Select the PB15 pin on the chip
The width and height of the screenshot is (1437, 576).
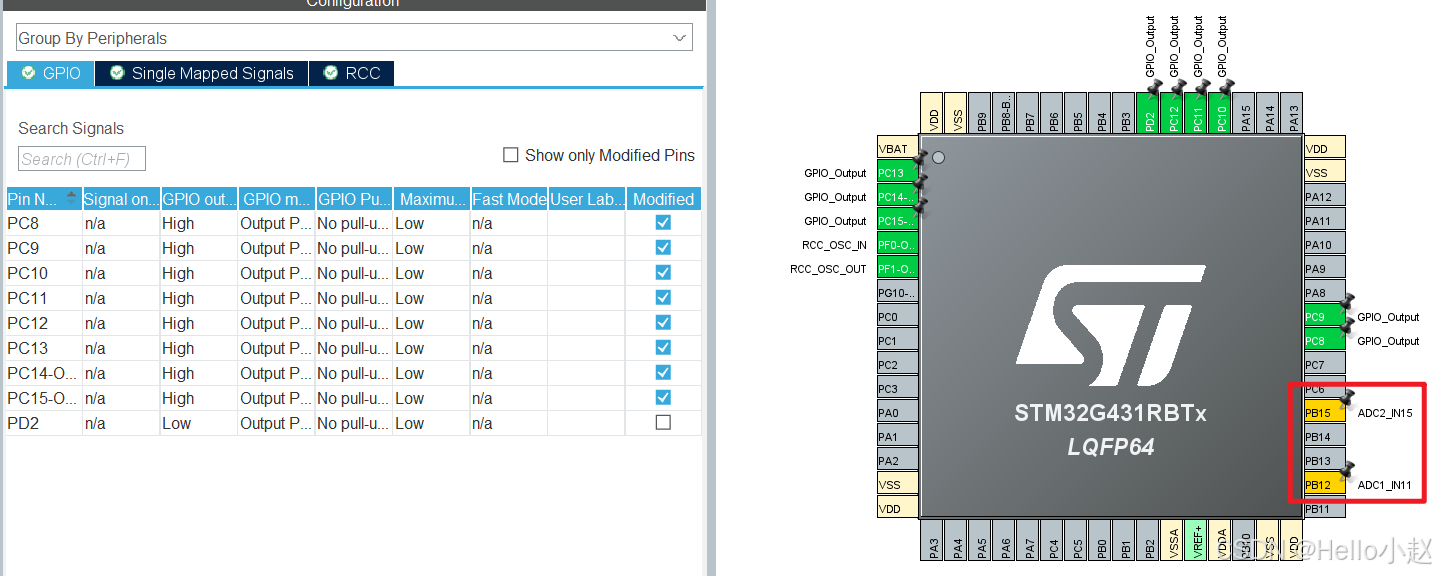1324,413
